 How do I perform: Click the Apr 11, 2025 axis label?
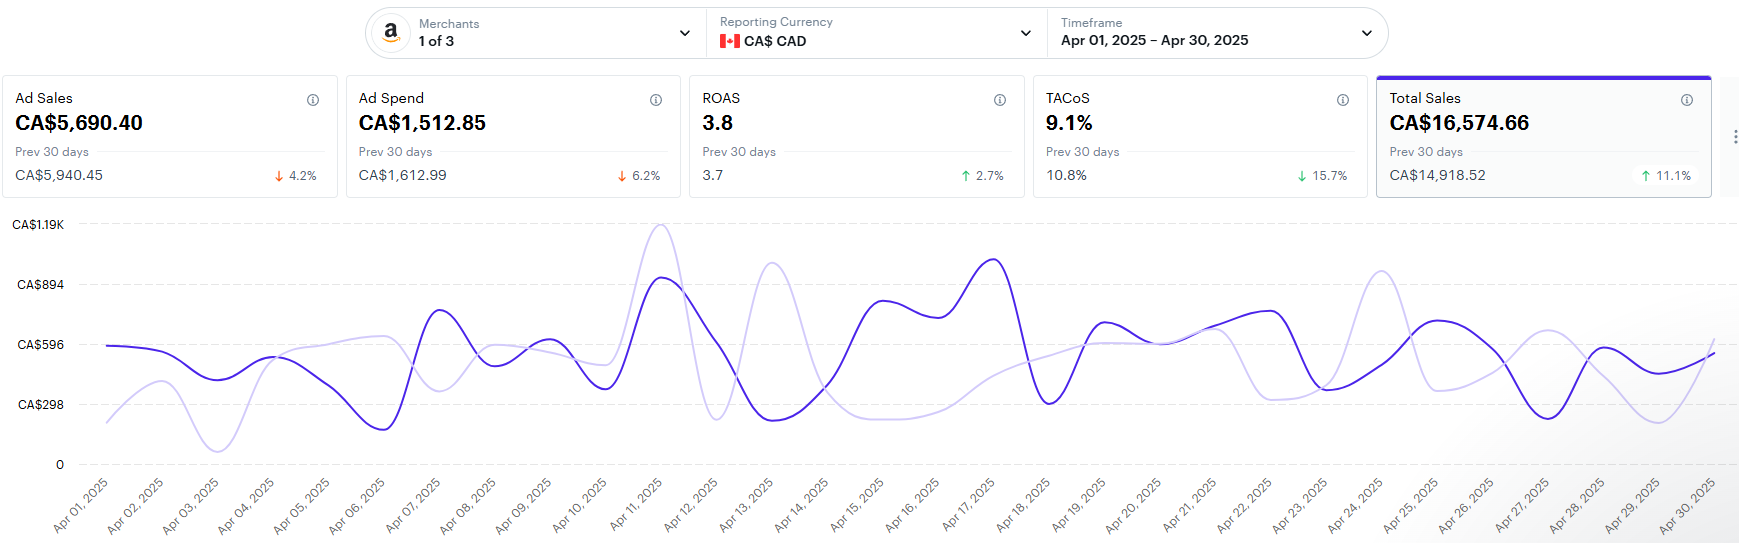[637, 504]
